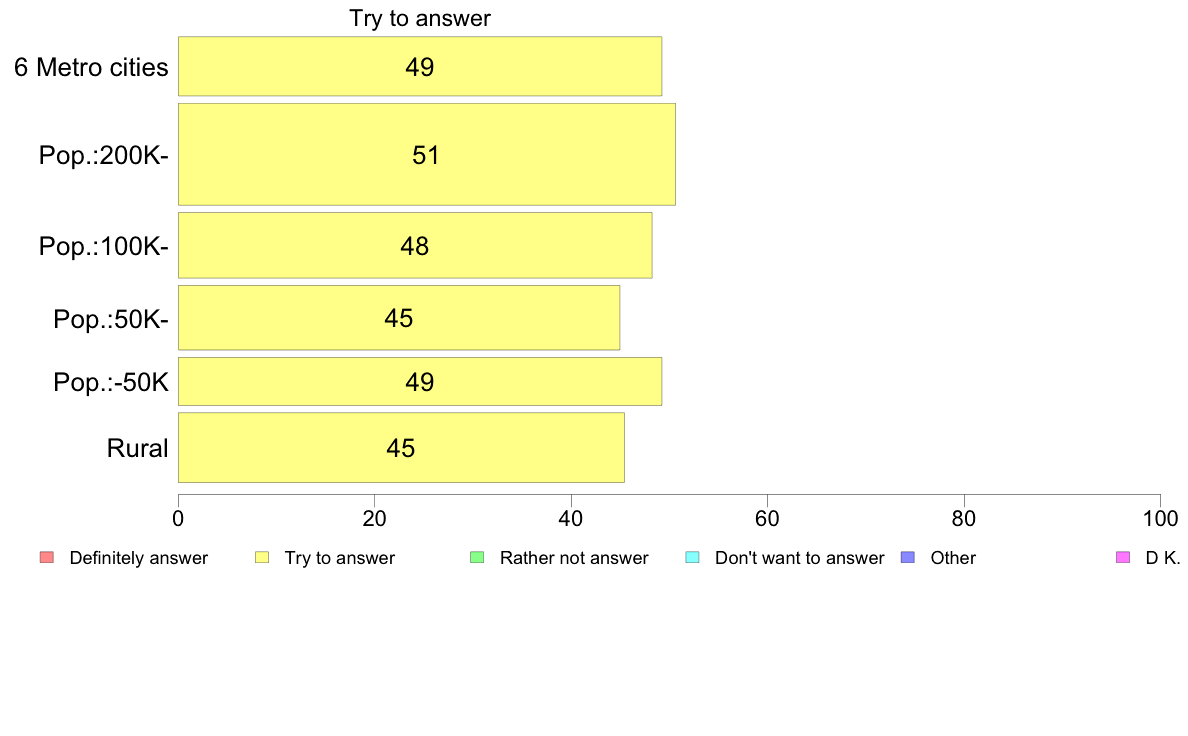Select the Rural bar showing 45

point(402,447)
